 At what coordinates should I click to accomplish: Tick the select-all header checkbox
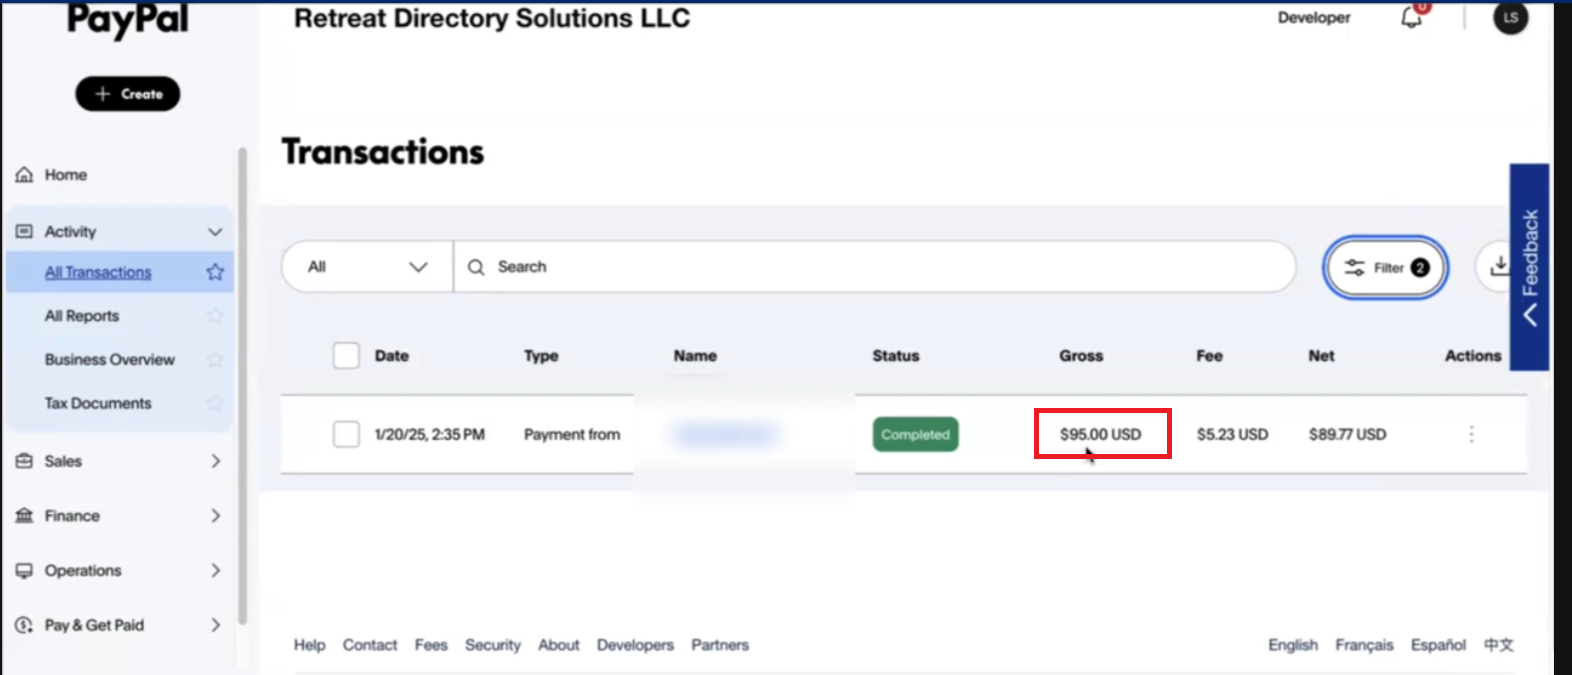pos(346,355)
